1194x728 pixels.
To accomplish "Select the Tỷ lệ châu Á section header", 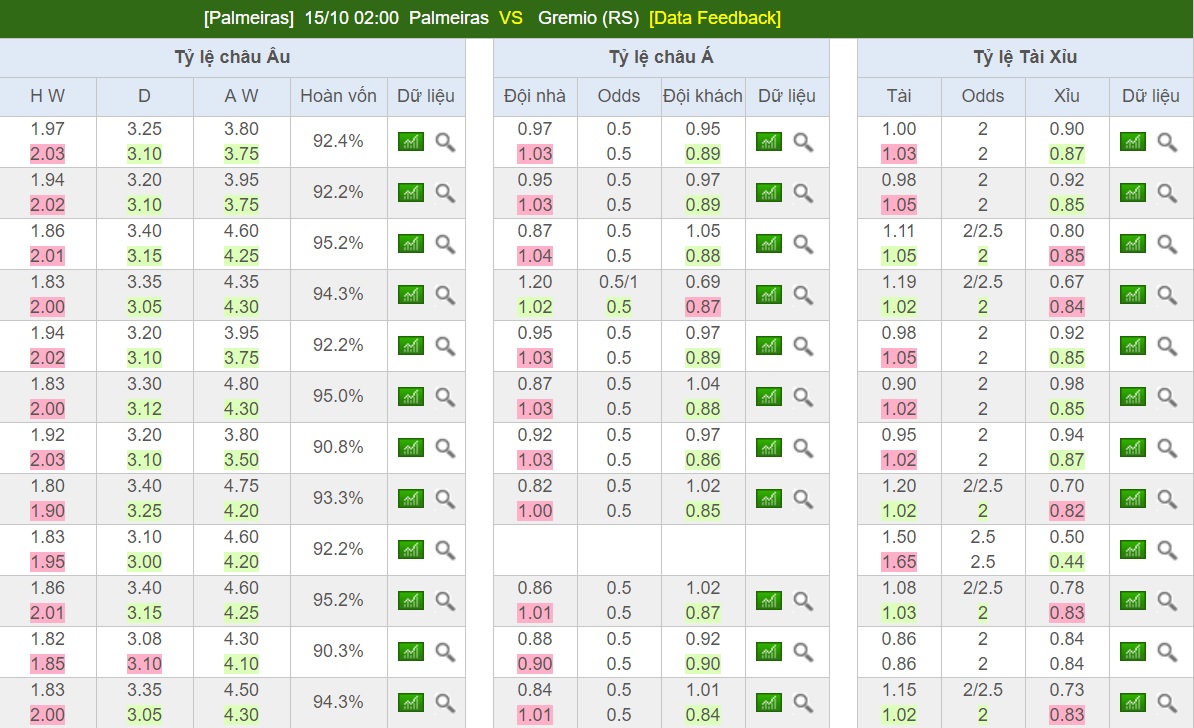I will click(661, 57).
